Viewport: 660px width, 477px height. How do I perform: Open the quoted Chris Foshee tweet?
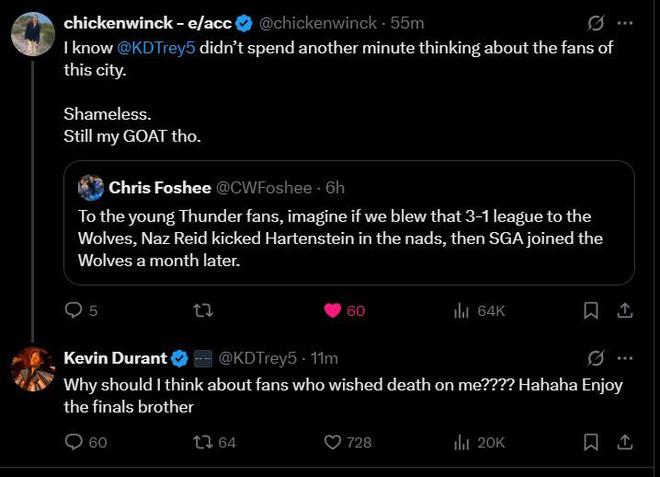point(349,230)
